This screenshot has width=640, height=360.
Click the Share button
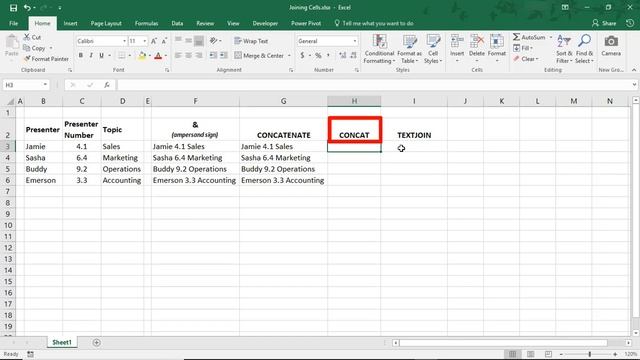[604, 24]
